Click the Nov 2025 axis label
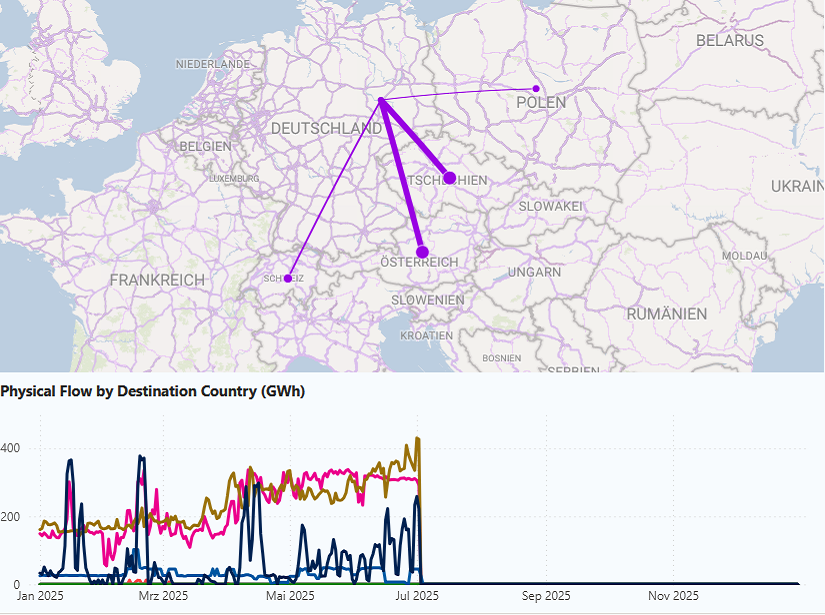 pos(672,597)
